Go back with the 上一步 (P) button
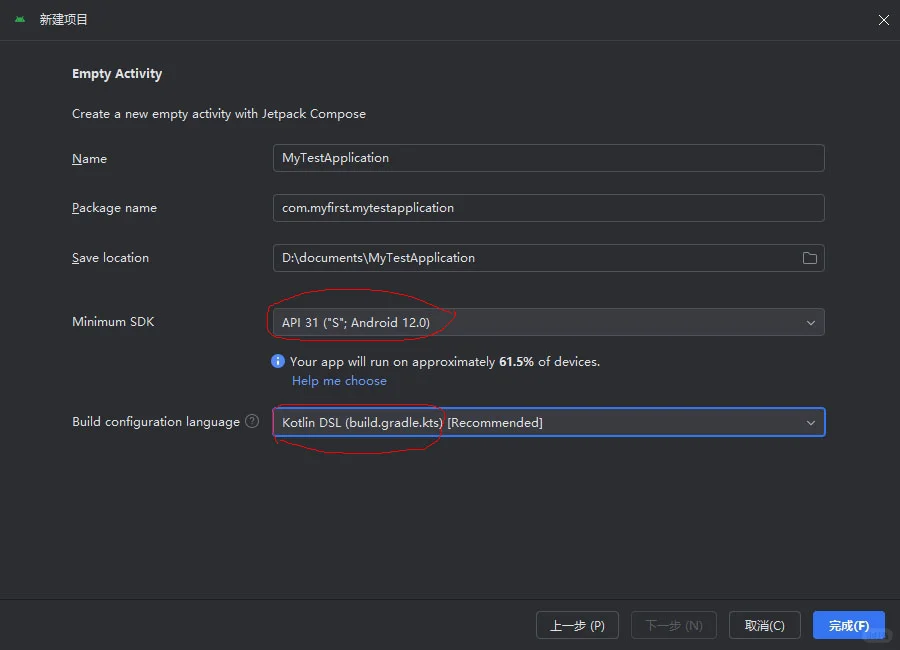 [x=577, y=626]
